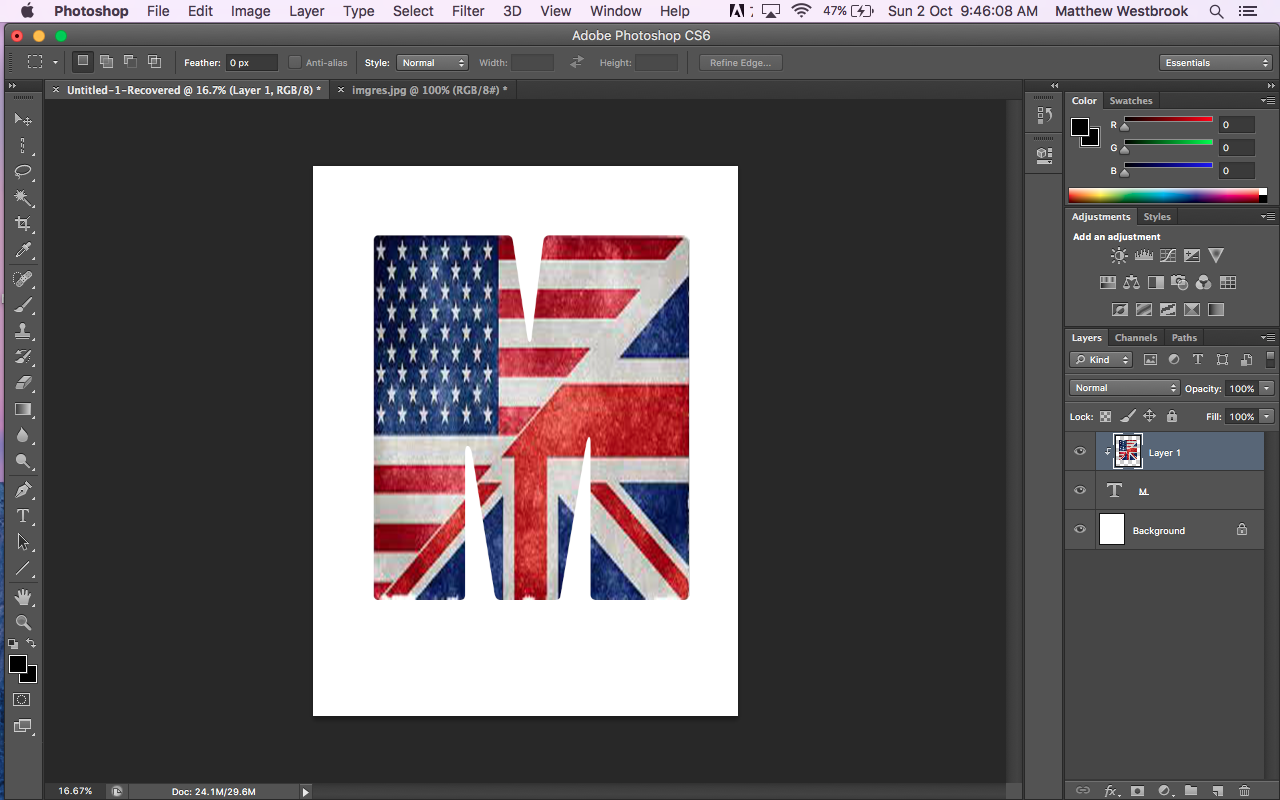Open the layer blending mode dropdown
This screenshot has height=800, width=1280.
click(x=1124, y=388)
